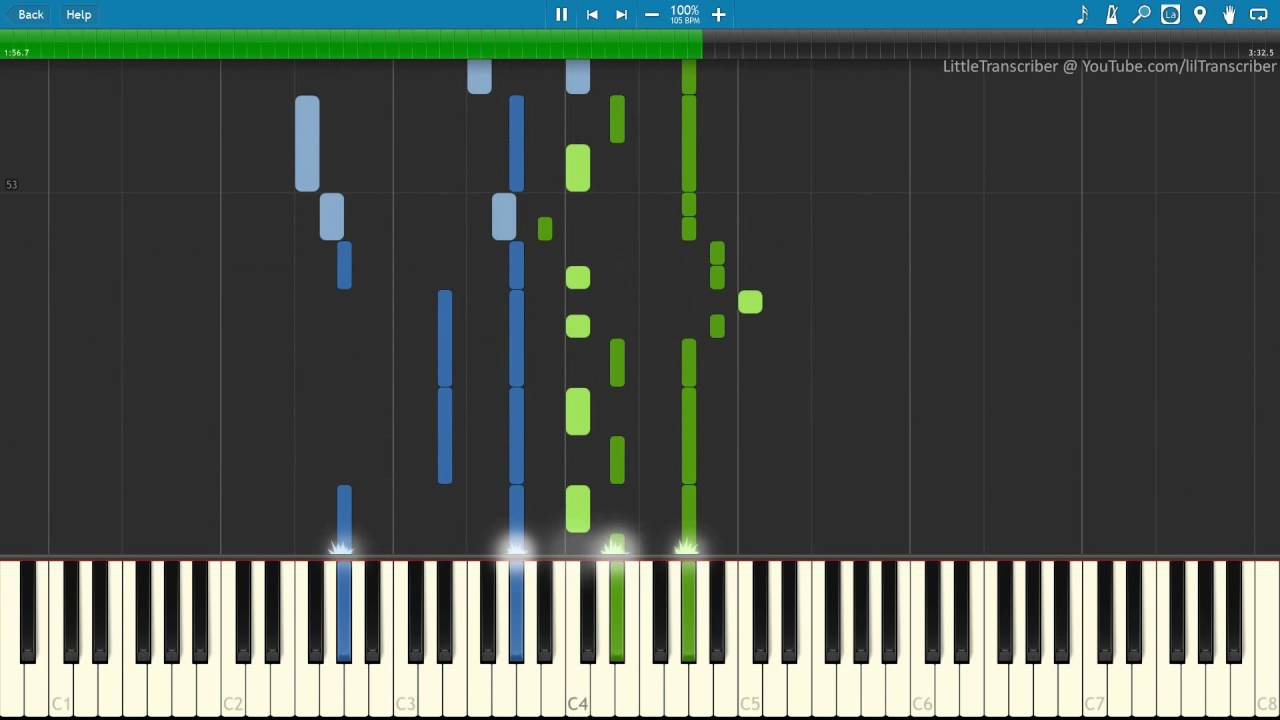The height and width of the screenshot is (720, 1280).
Task: Click the first green lit key after C4
Action: 617,610
